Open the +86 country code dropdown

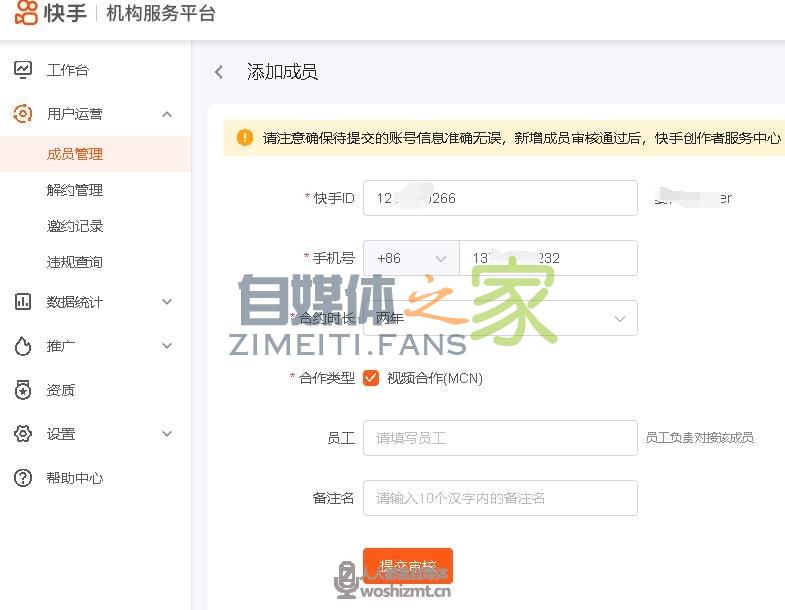point(411,258)
